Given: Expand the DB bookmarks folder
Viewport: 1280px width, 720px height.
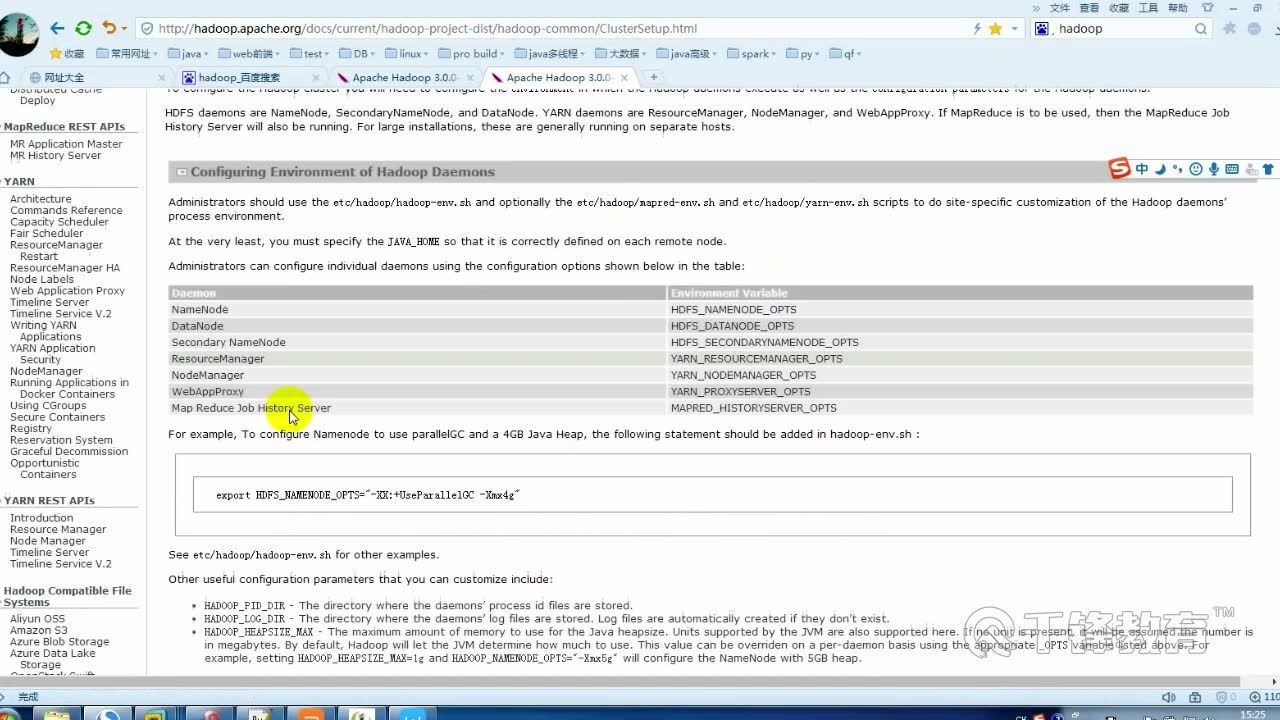Looking at the screenshot, I should [359, 54].
